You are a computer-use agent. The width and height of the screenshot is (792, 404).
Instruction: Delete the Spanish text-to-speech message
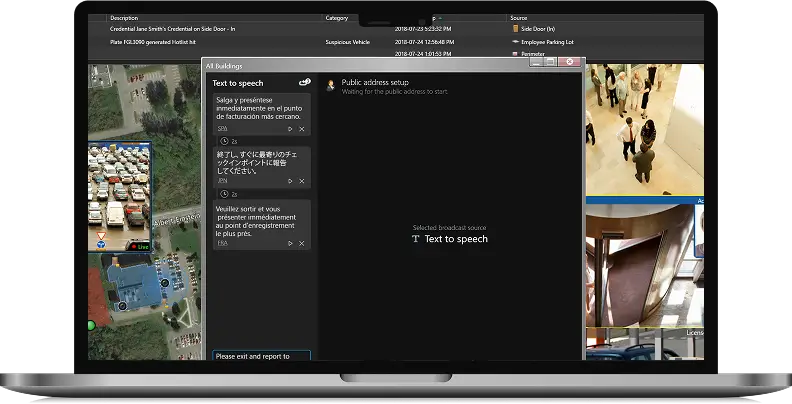point(302,129)
